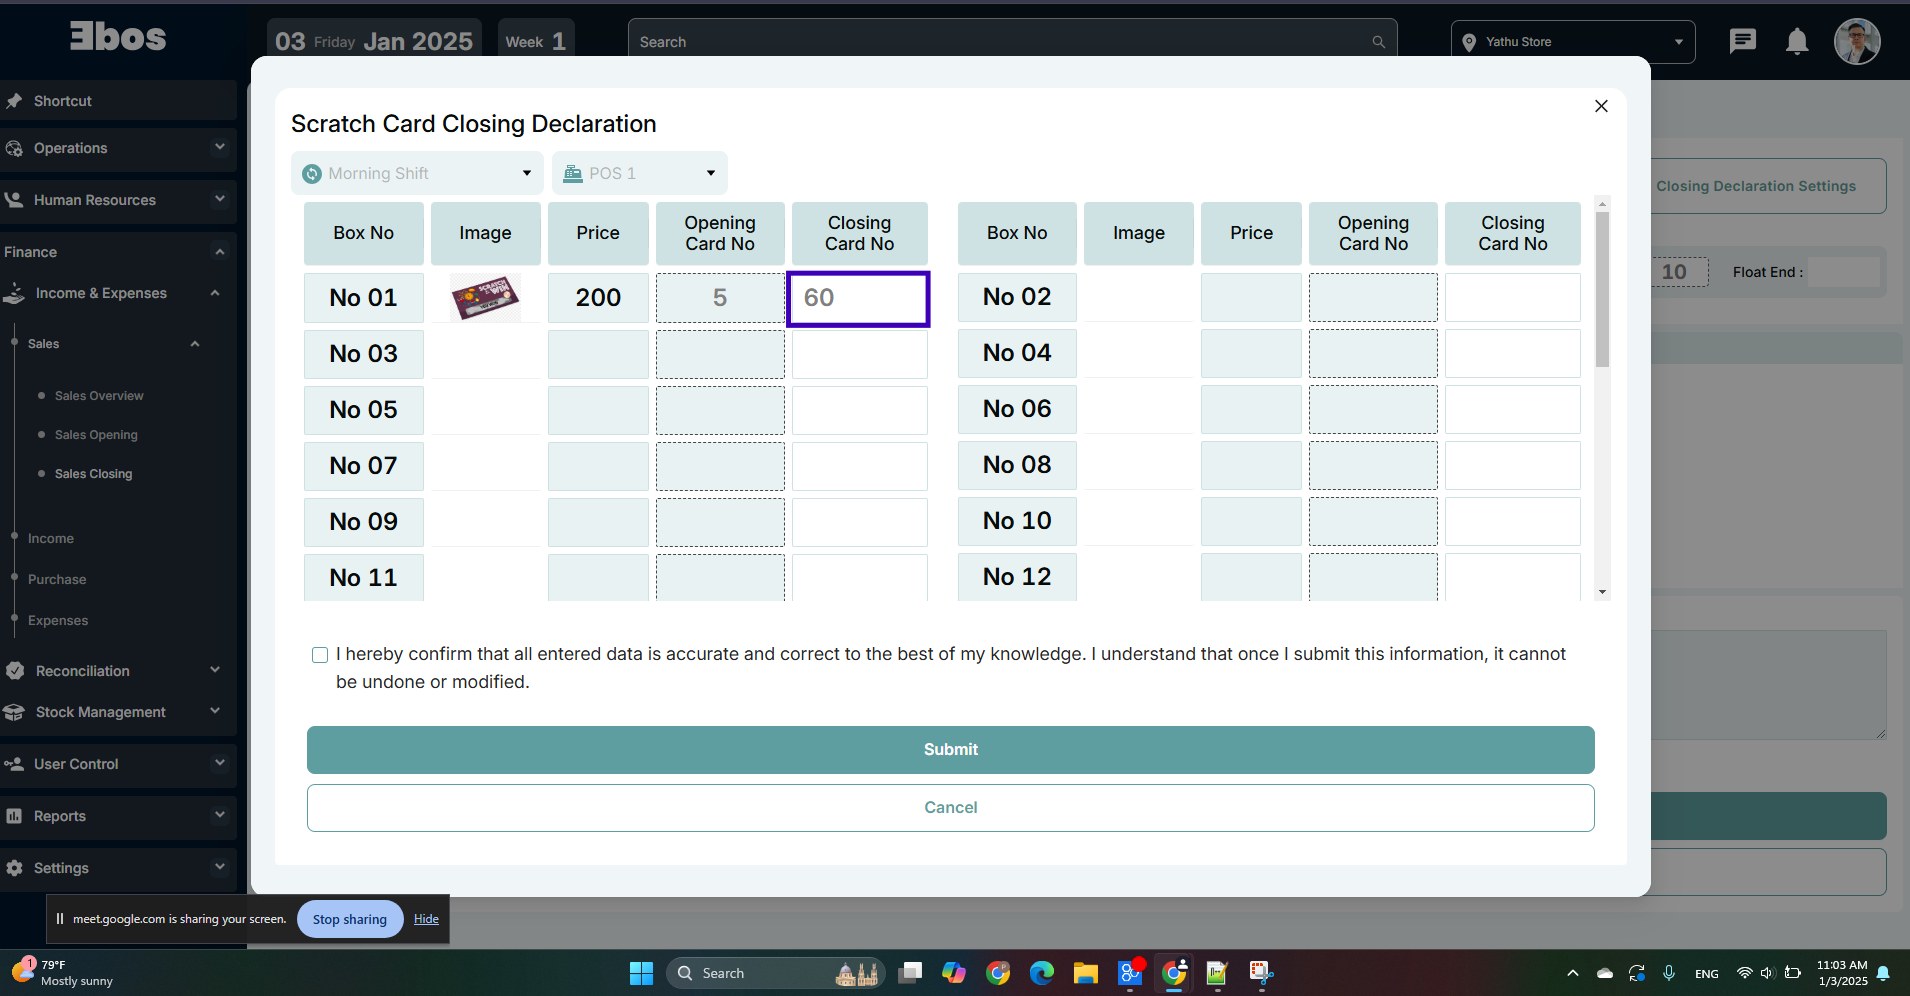The width and height of the screenshot is (1910, 996).
Task: Click the Task View taskbar icon
Action: click(910, 973)
